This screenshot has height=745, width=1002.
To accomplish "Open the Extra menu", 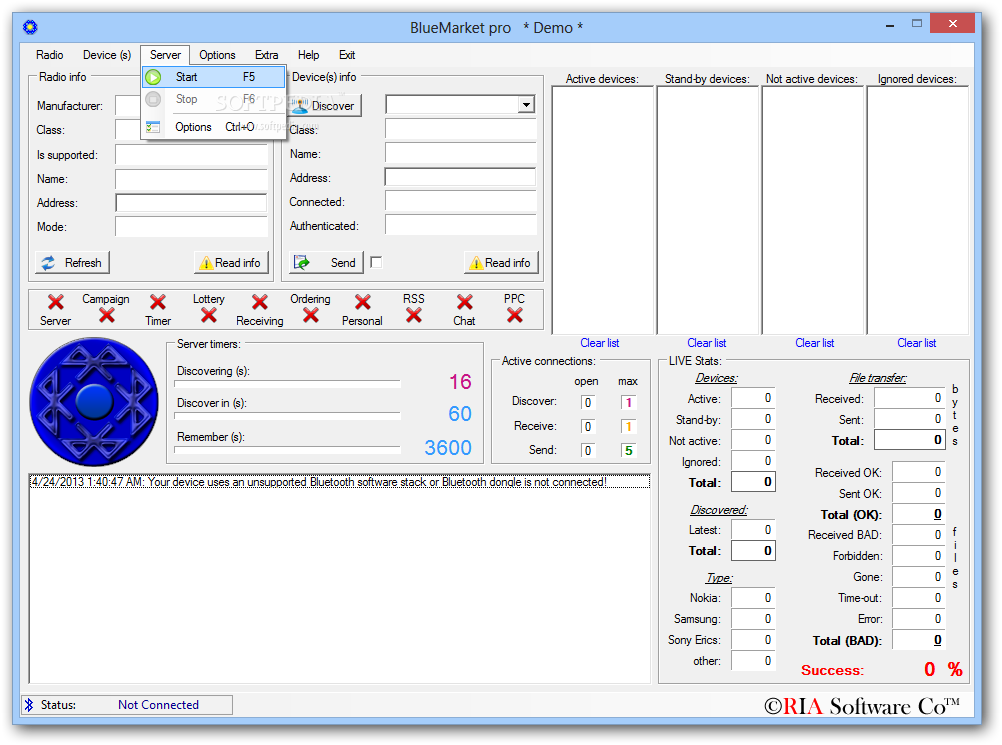I will [x=266, y=55].
